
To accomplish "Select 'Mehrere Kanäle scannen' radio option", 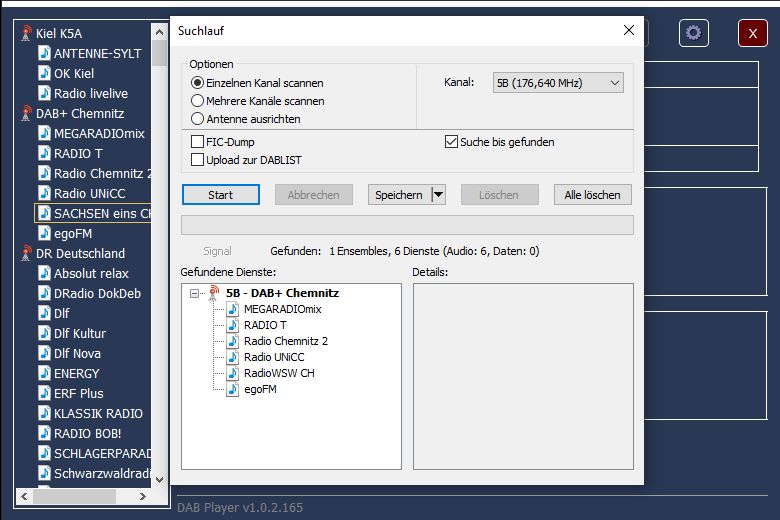I will tap(197, 101).
